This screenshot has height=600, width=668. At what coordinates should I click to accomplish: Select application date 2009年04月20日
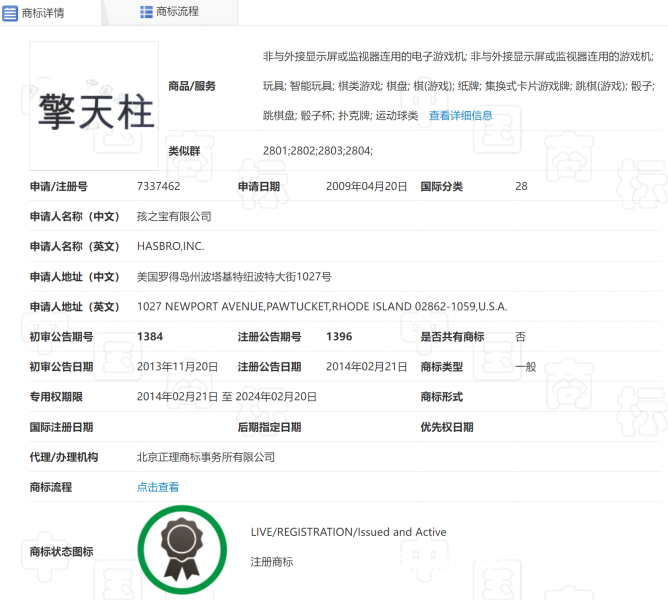366,186
